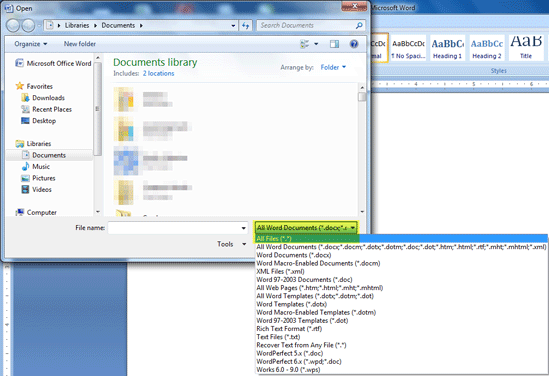Click the refresh icon beside address bar
Image resolution: width=549 pixels, height=376 pixels.
tap(246, 26)
